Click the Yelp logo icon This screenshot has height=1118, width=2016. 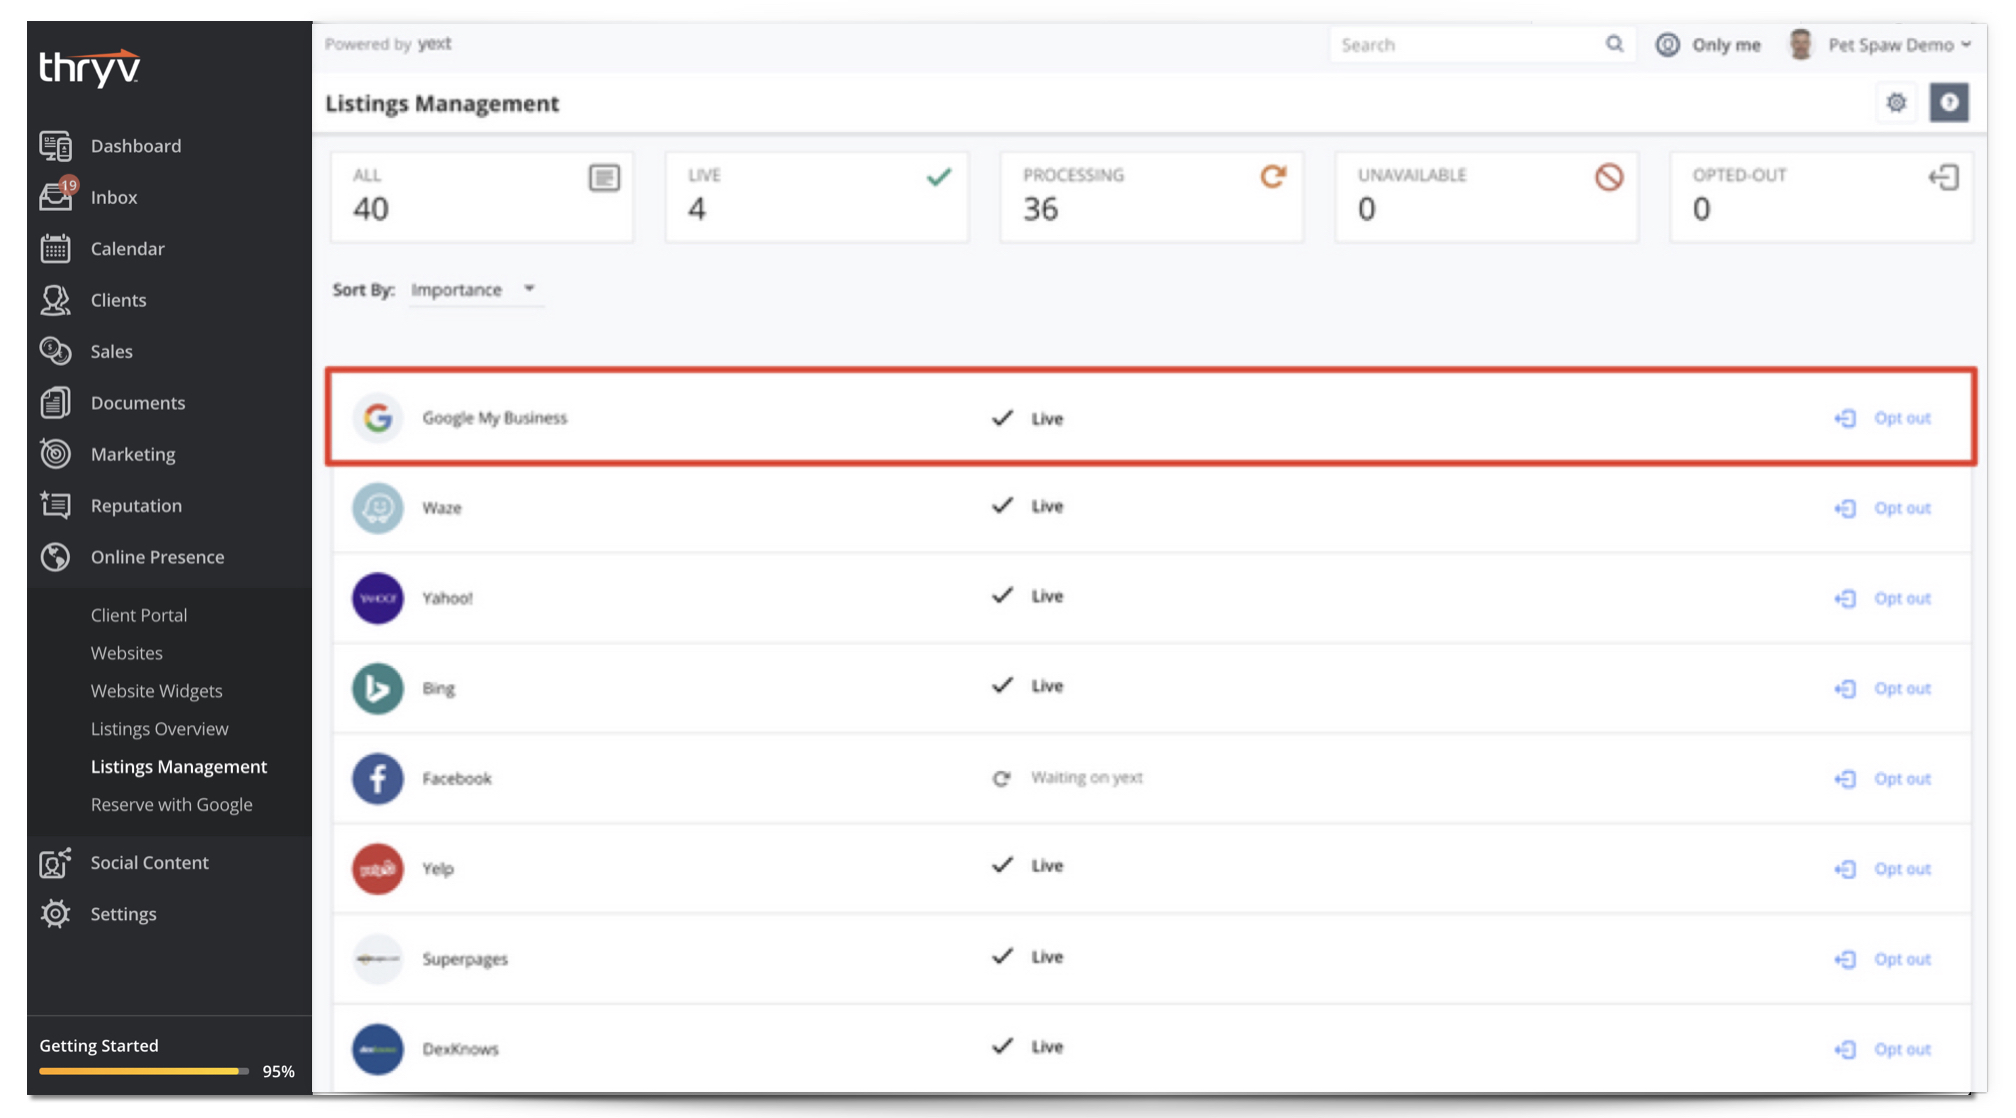378,868
